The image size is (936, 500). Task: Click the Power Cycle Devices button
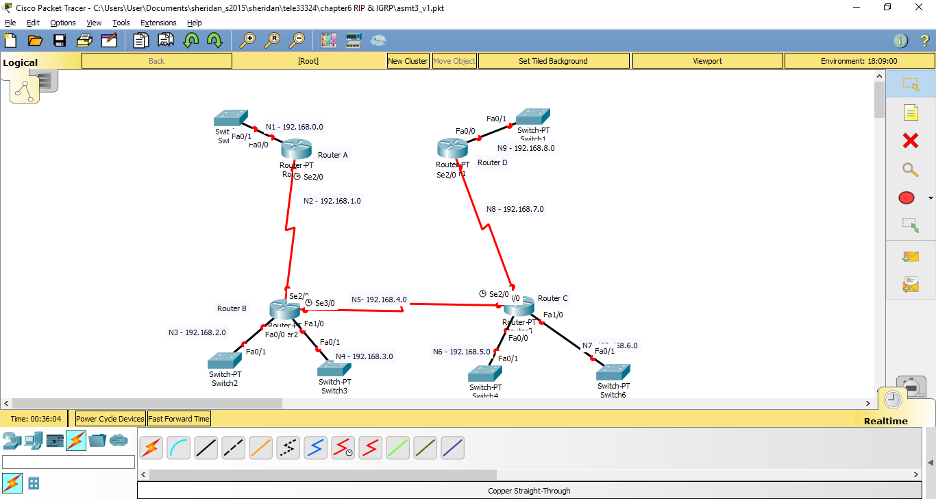(110, 419)
